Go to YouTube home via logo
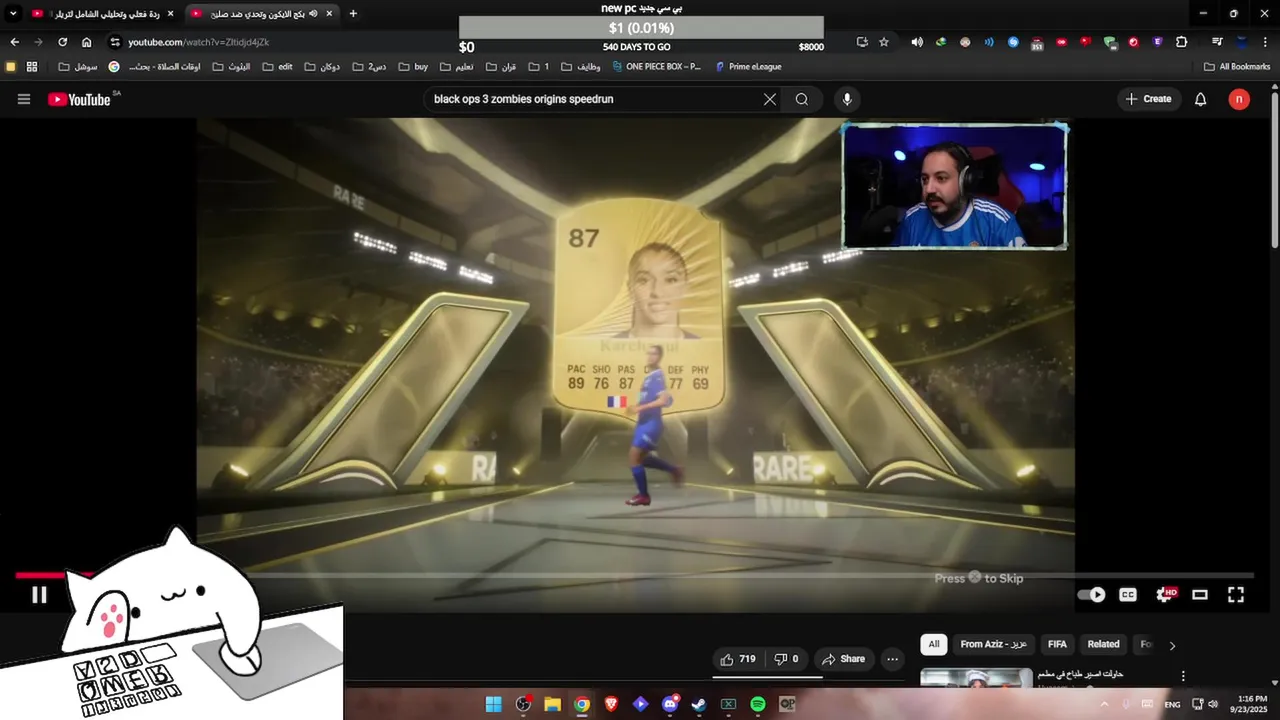The width and height of the screenshot is (1280, 720). point(79,99)
